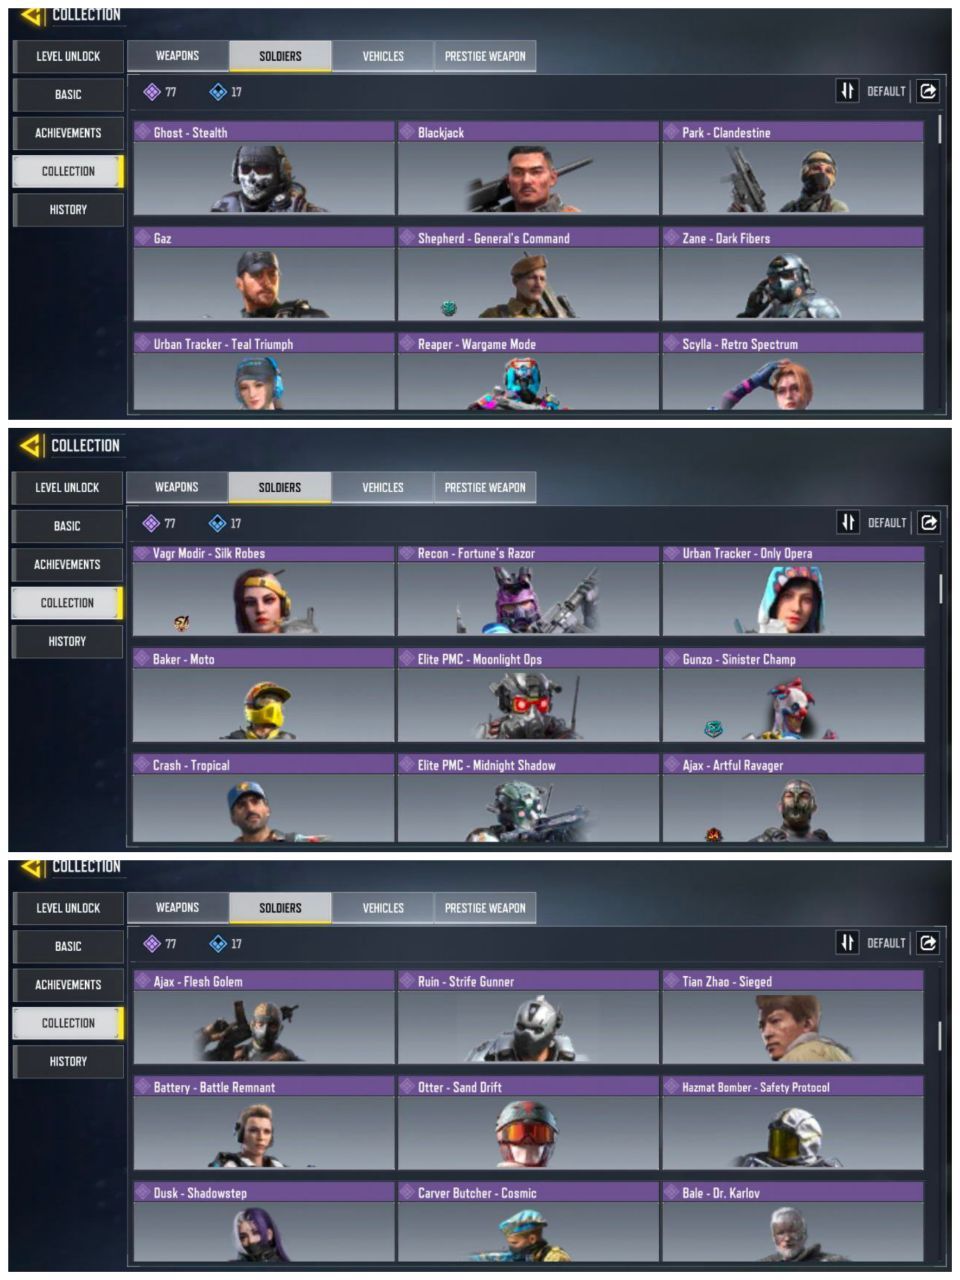Open Prestige Weapon tab above Ruin - Strife Gunner
The height and width of the screenshot is (1280, 960).
pos(485,908)
